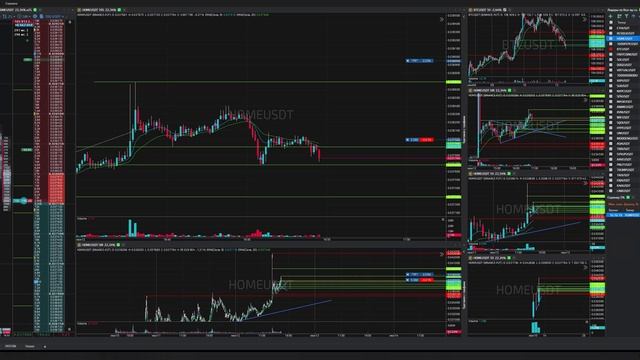Toggle marker box beside HOMEUSDT row
The image size is (640, 360).
tap(611, 39)
